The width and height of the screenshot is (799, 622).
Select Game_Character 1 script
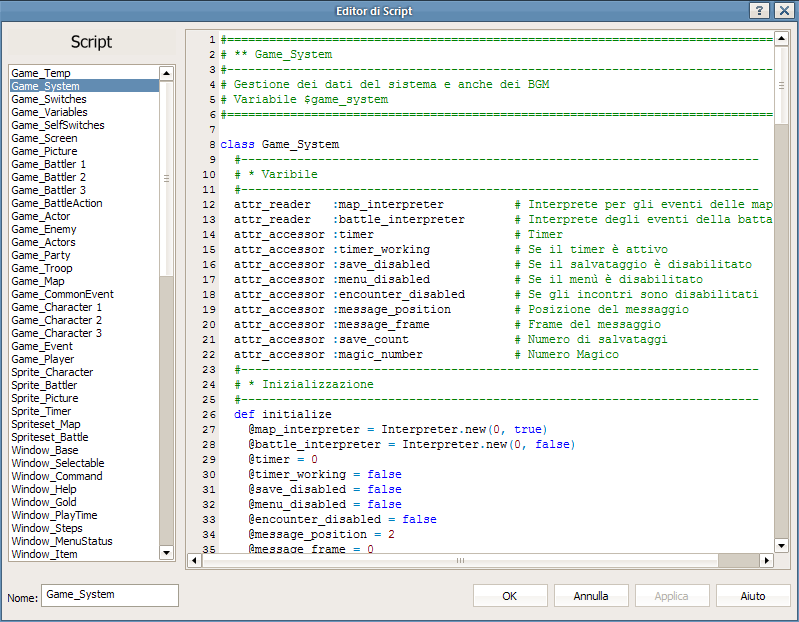coord(85,307)
